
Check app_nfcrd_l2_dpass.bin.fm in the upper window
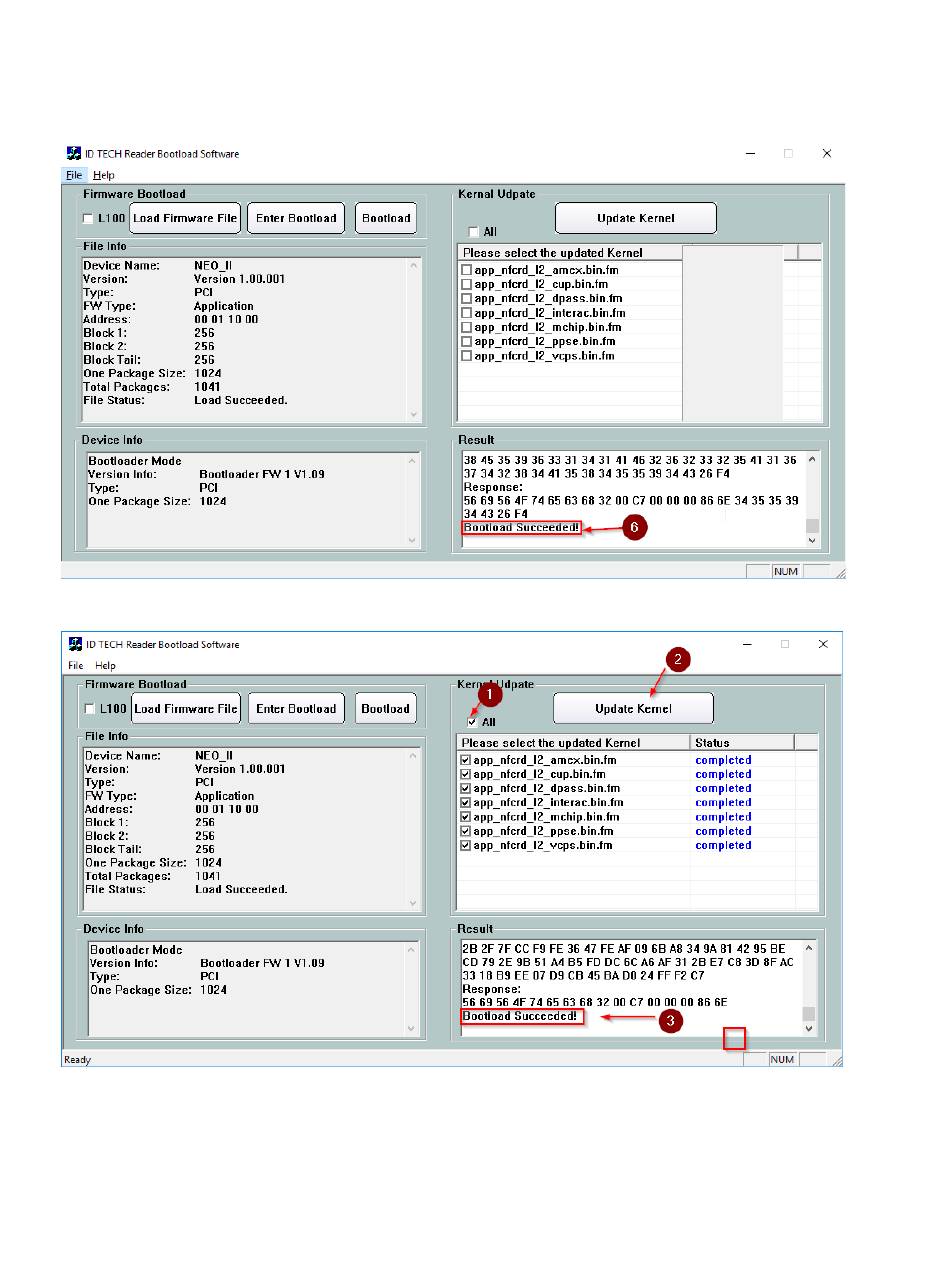(x=466, y=298)
